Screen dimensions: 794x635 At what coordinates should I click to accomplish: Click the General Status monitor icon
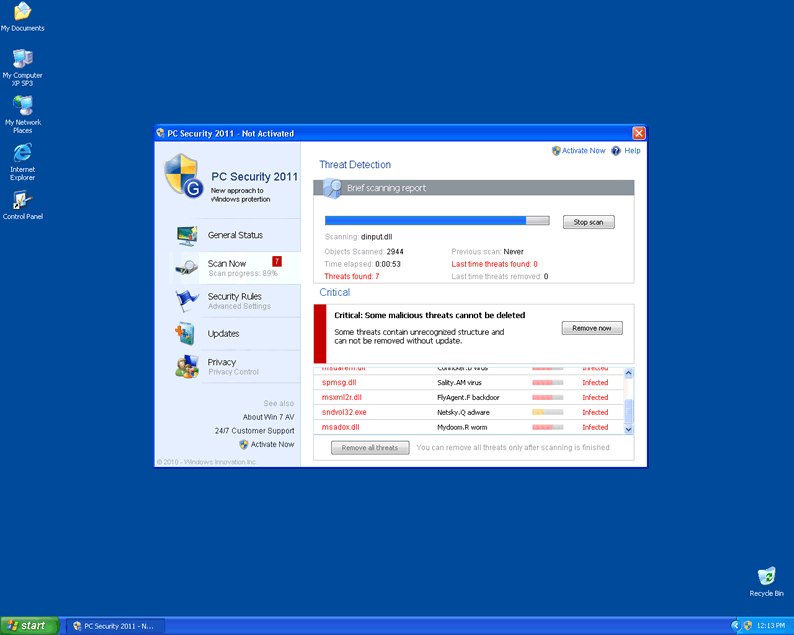pos(187,235)
